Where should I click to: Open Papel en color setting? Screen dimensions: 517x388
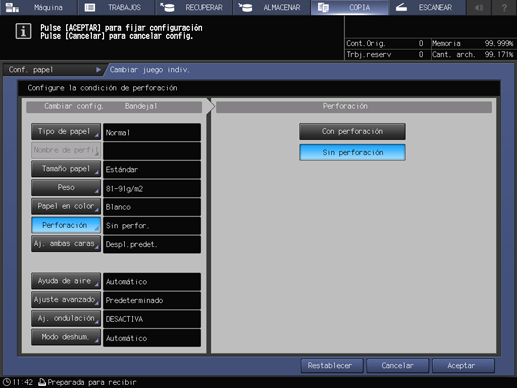tap(66, 206)
